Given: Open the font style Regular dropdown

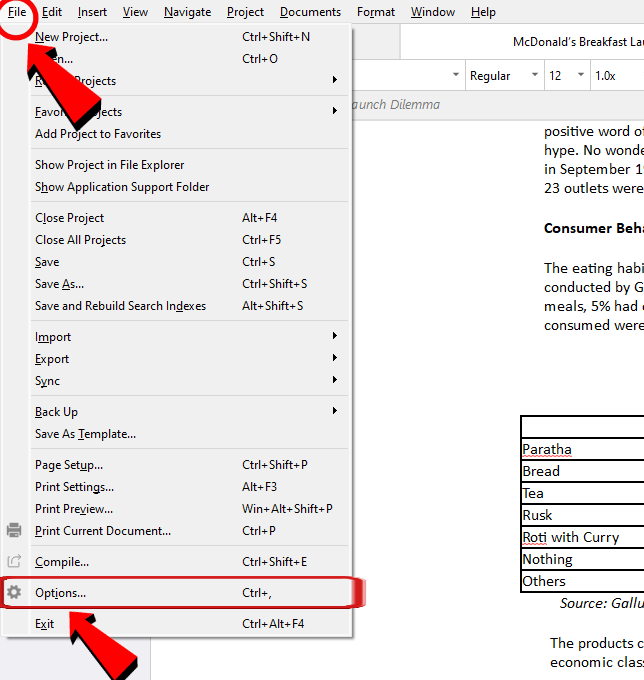Looking at the screenshot, I should click(505, 76).
